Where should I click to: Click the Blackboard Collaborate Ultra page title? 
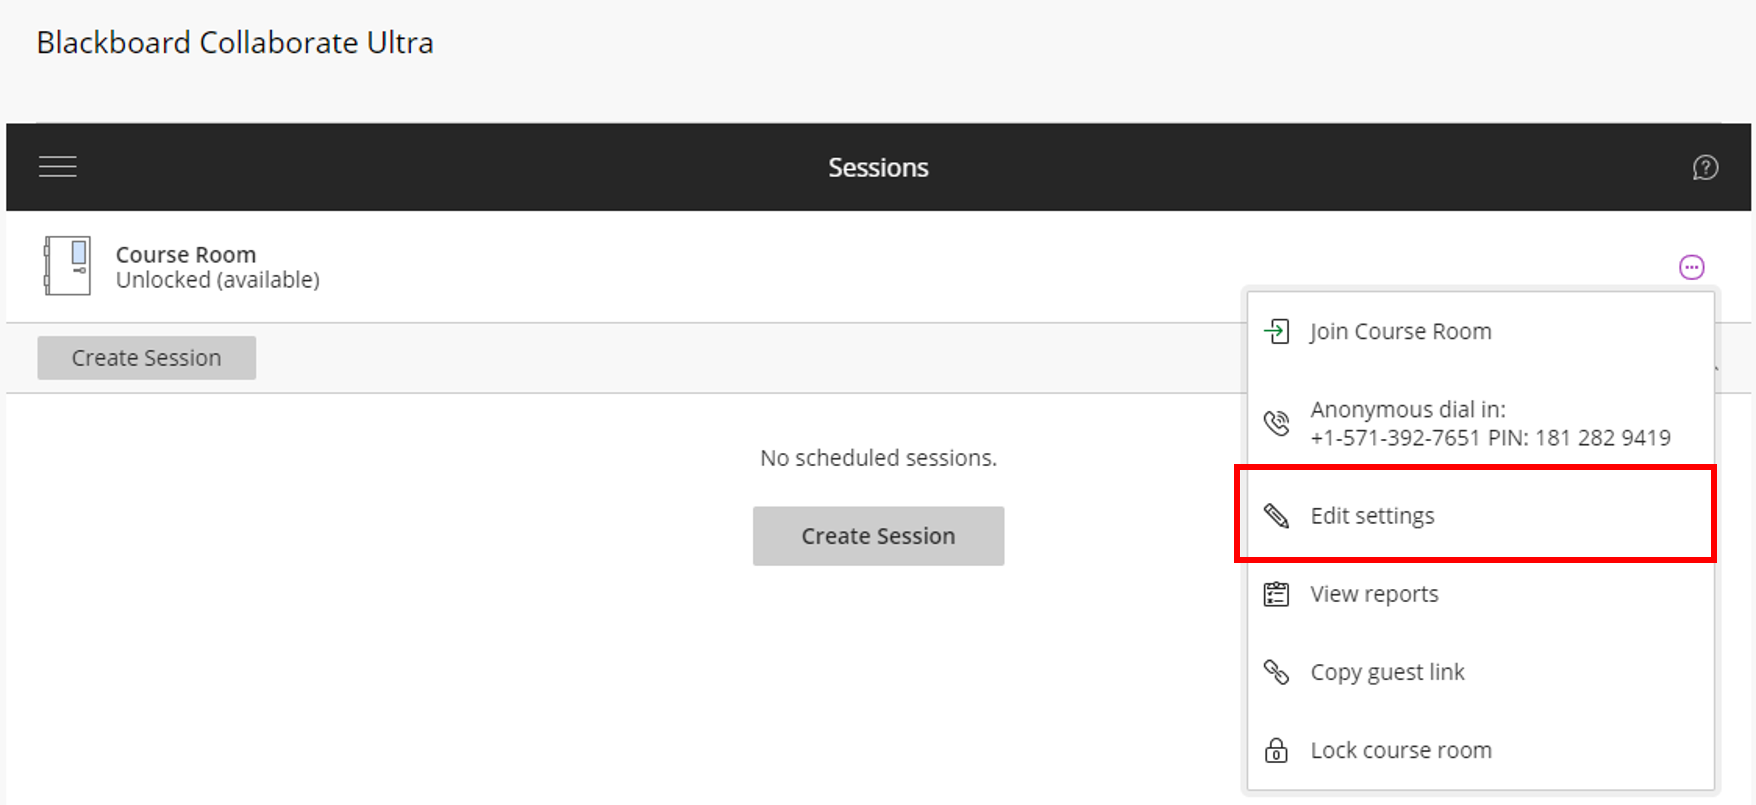pyautogui.click(x=234, y=43)
